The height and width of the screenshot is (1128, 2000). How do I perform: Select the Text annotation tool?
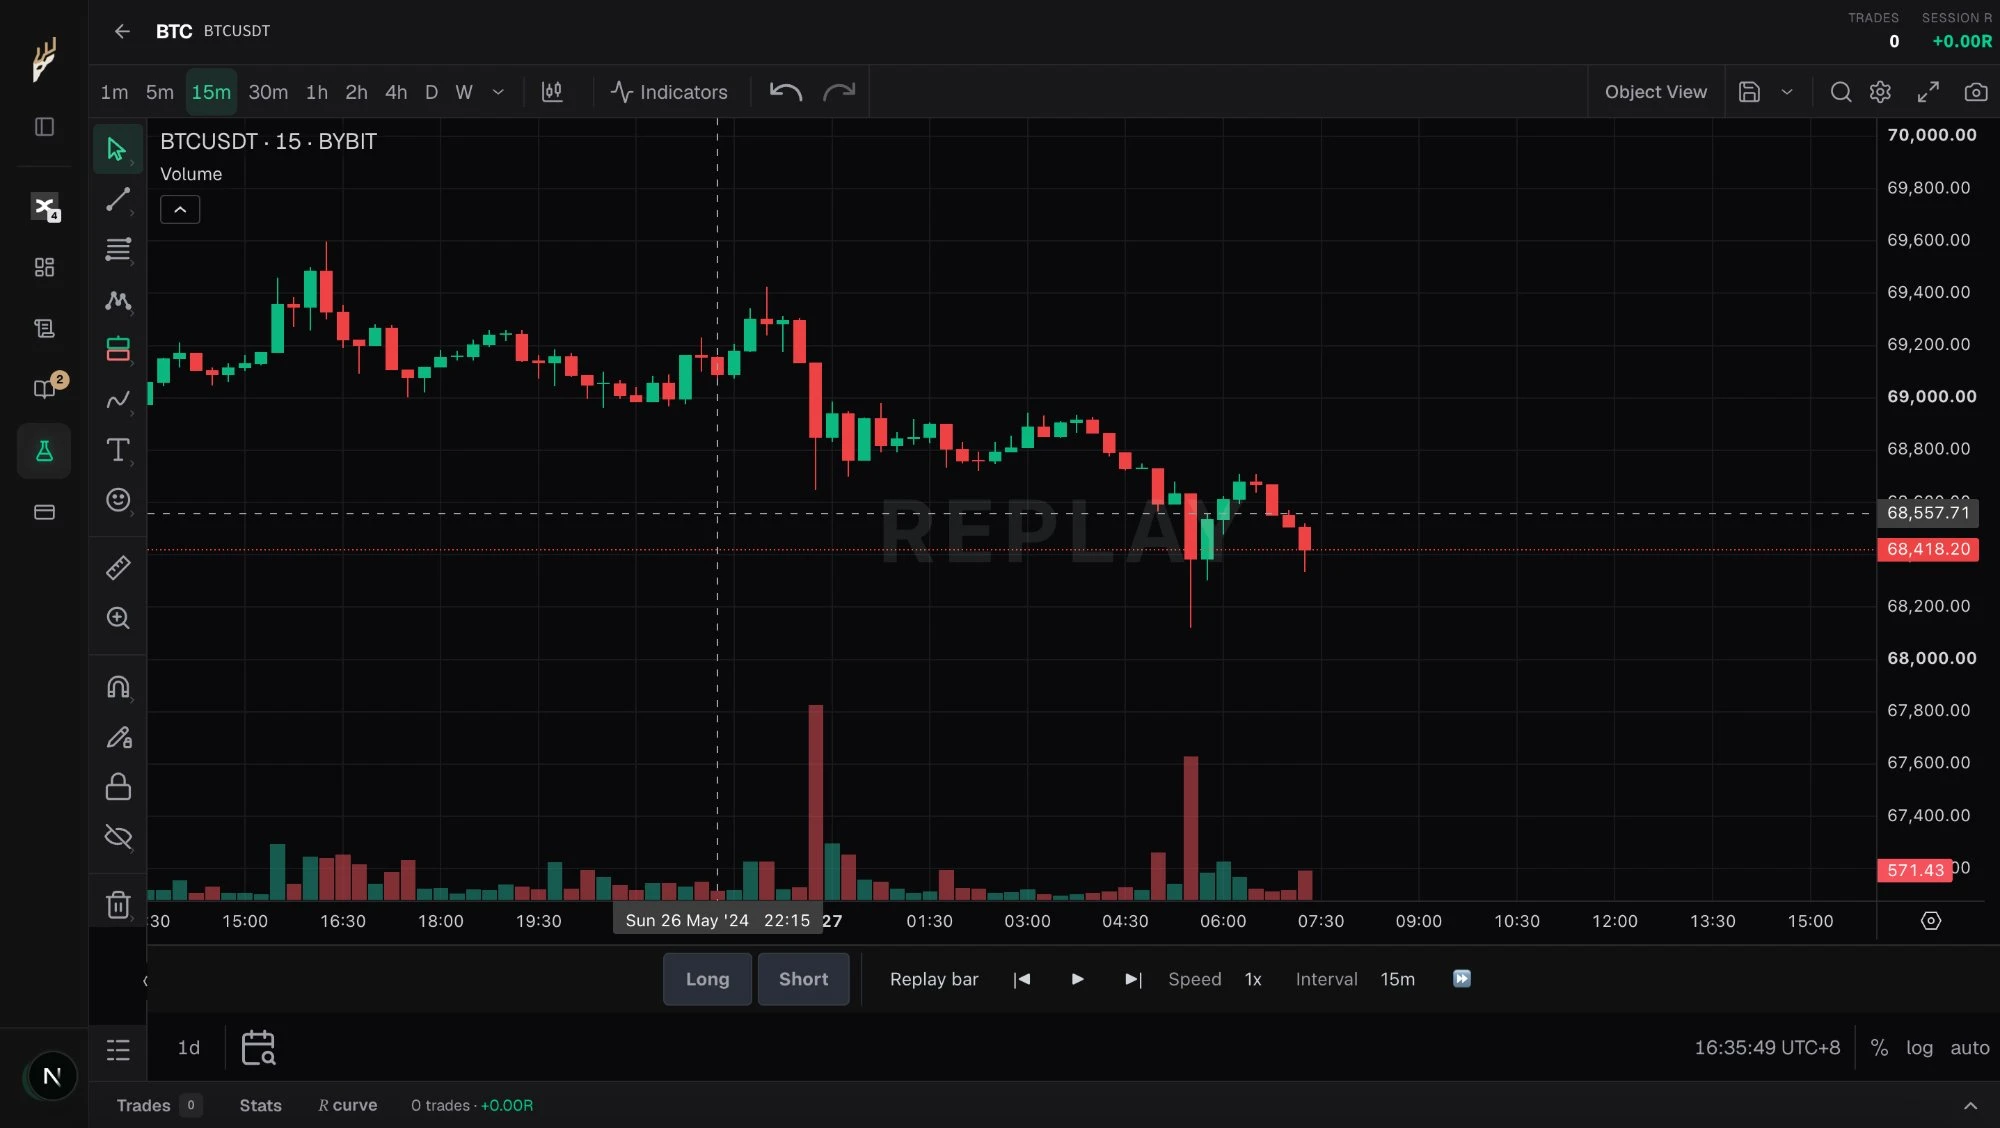(x=118, y=450)
